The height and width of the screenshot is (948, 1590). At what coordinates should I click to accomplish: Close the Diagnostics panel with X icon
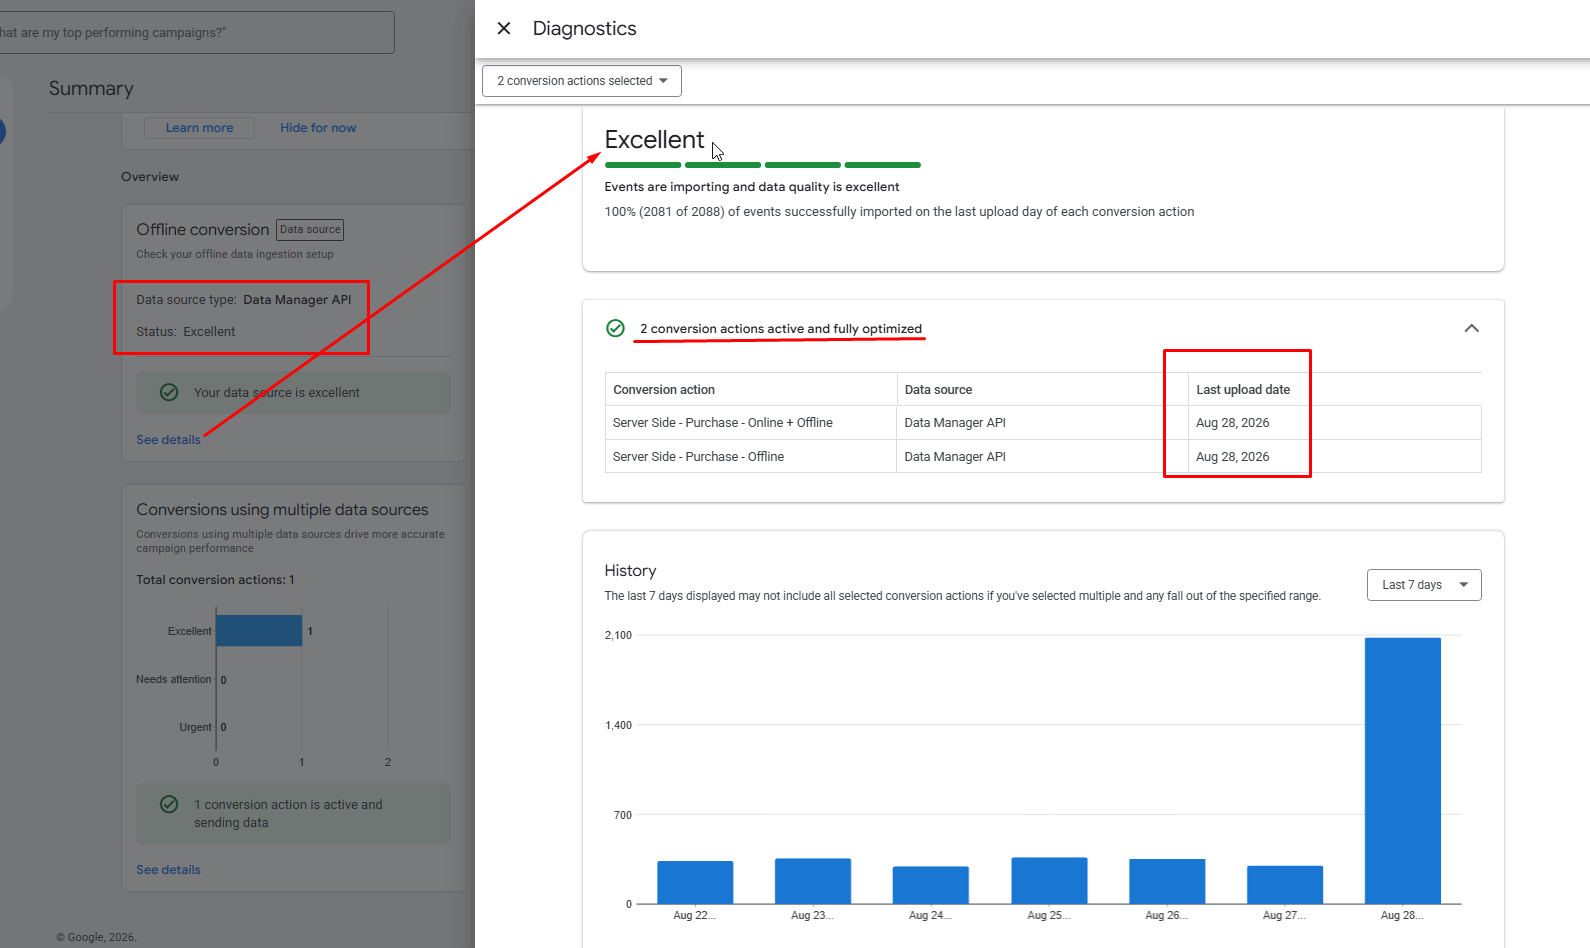(x=504, y=28)
